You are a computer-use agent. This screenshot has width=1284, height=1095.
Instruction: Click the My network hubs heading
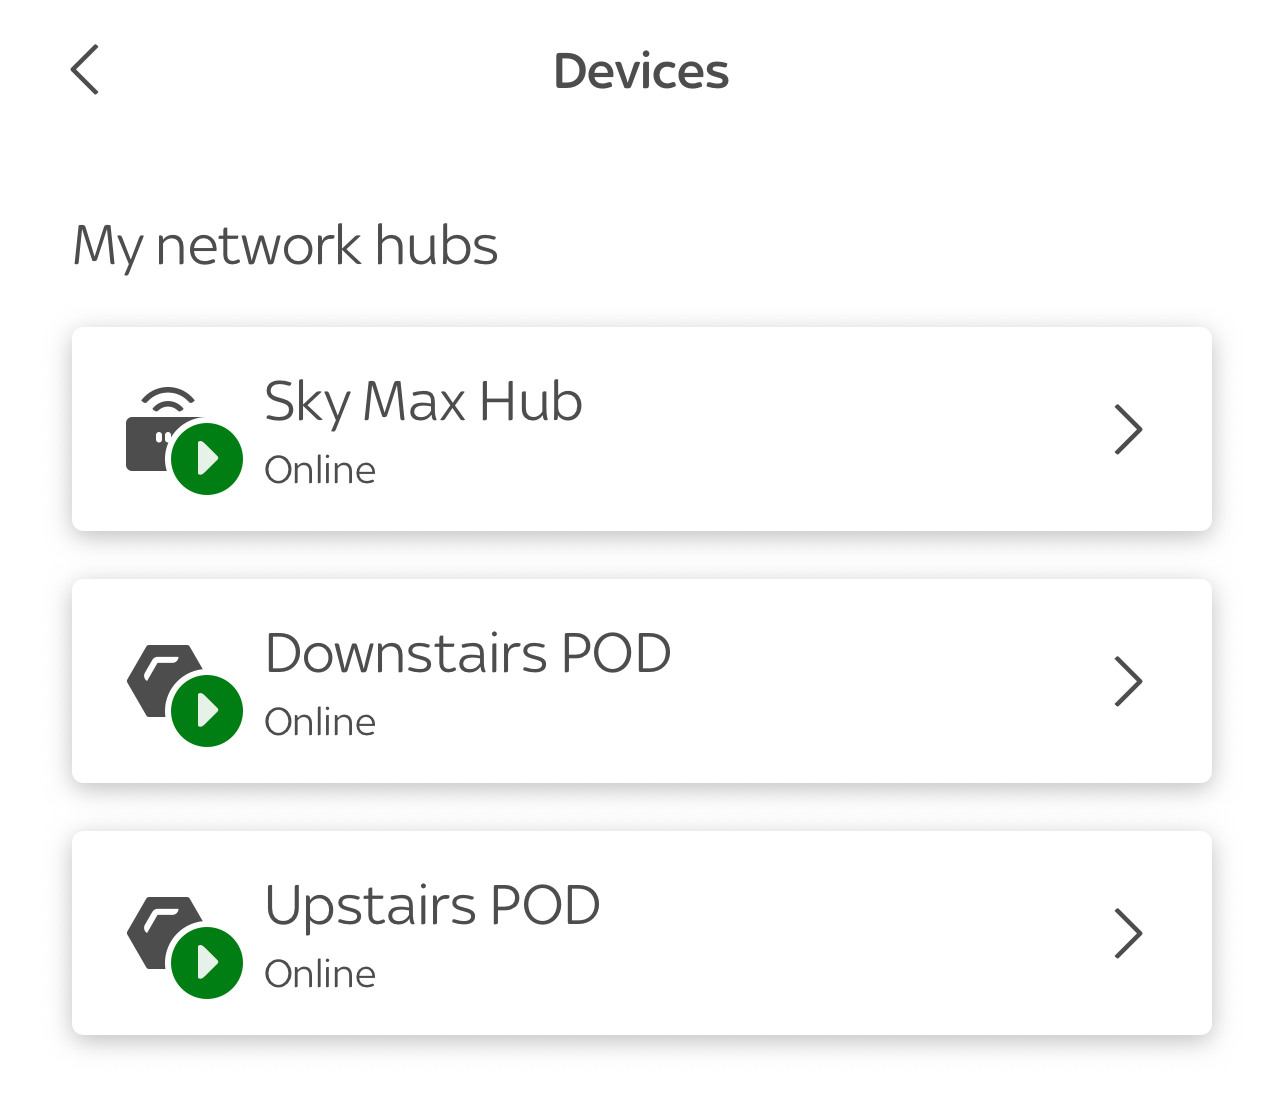pos(285,245)
